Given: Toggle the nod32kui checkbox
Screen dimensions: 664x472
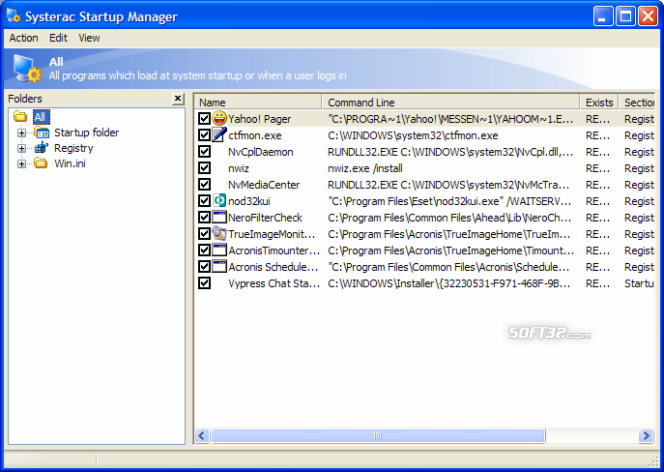Looking at the screenshot, I should click(x=204, y=201).
